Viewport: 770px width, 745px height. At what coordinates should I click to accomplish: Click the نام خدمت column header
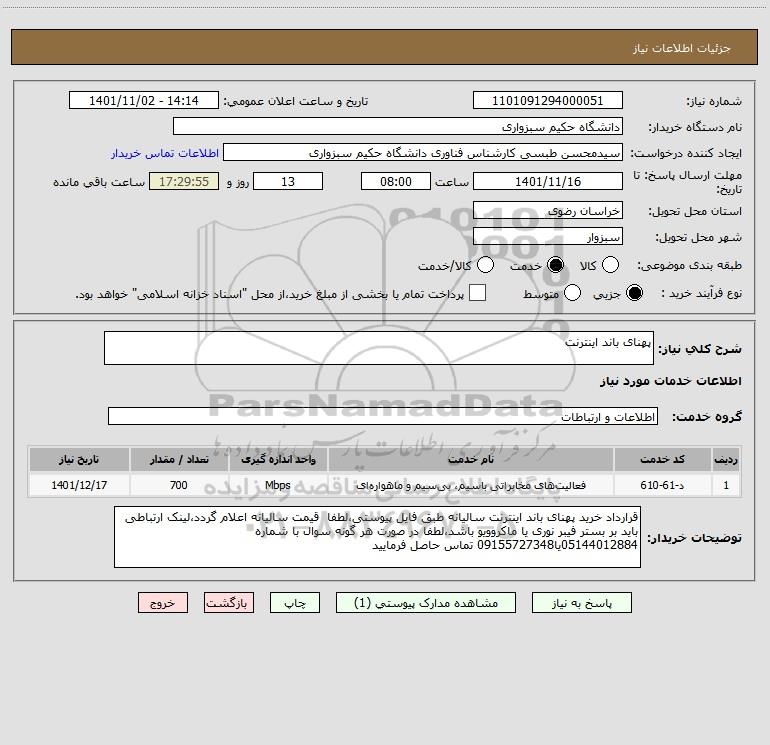tap(470, 459)
